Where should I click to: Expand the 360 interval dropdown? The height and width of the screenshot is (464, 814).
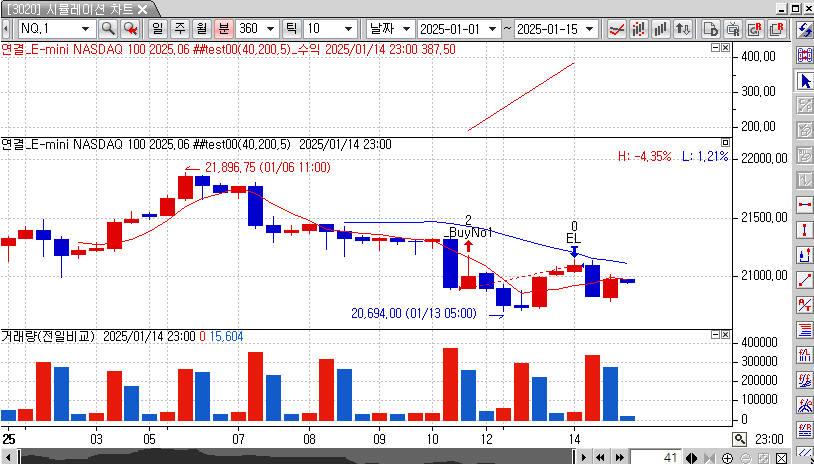(266, 28)
